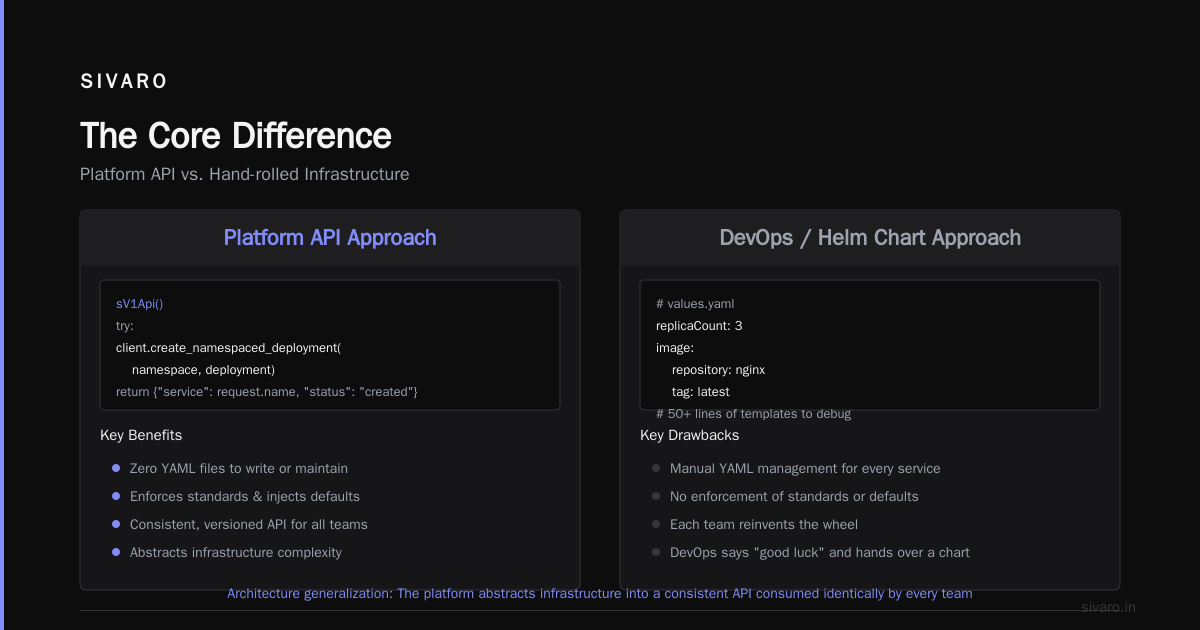Click the "Key Benefits" label

pos(141,435)
